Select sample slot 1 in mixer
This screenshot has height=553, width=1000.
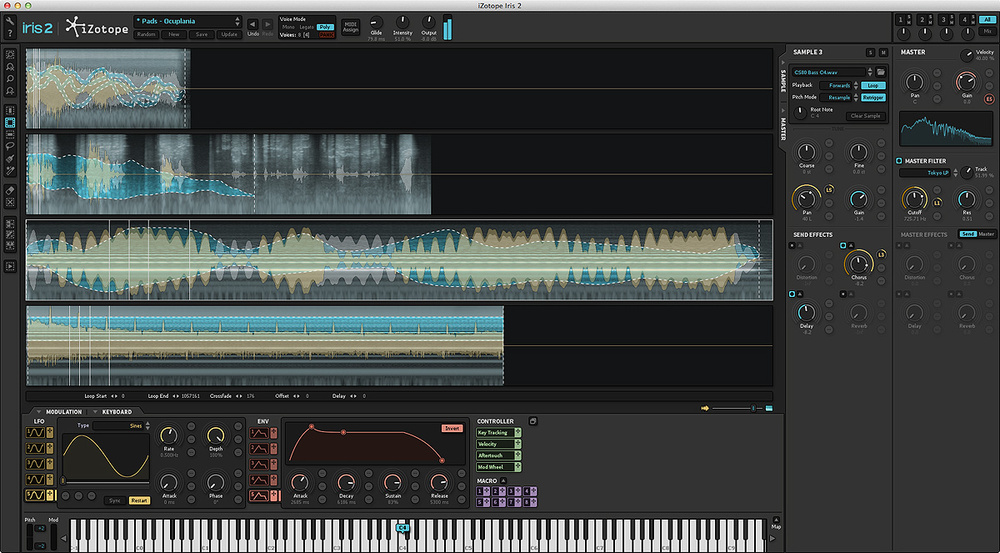901,20
